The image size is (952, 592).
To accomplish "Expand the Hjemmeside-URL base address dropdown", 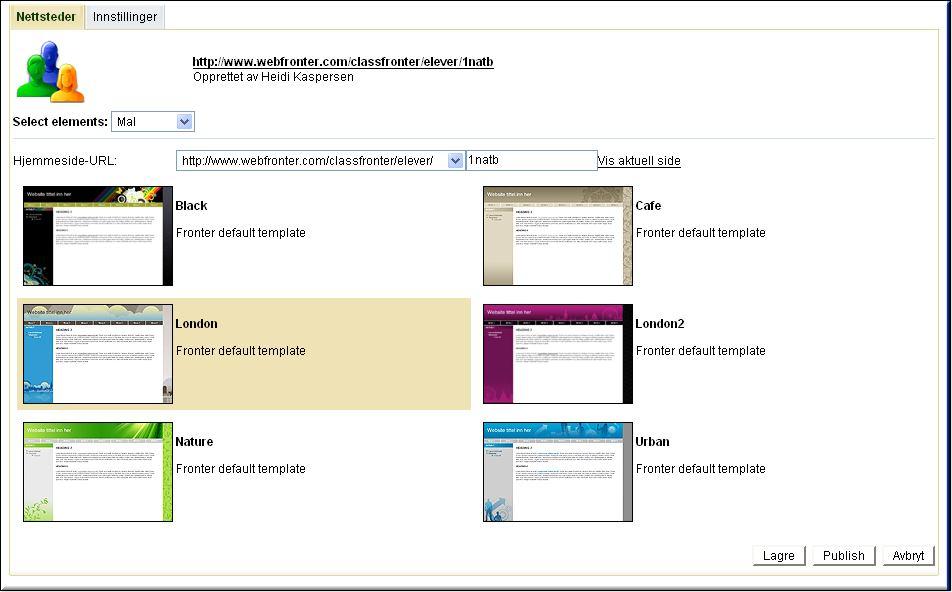I will tap(321, 161).
